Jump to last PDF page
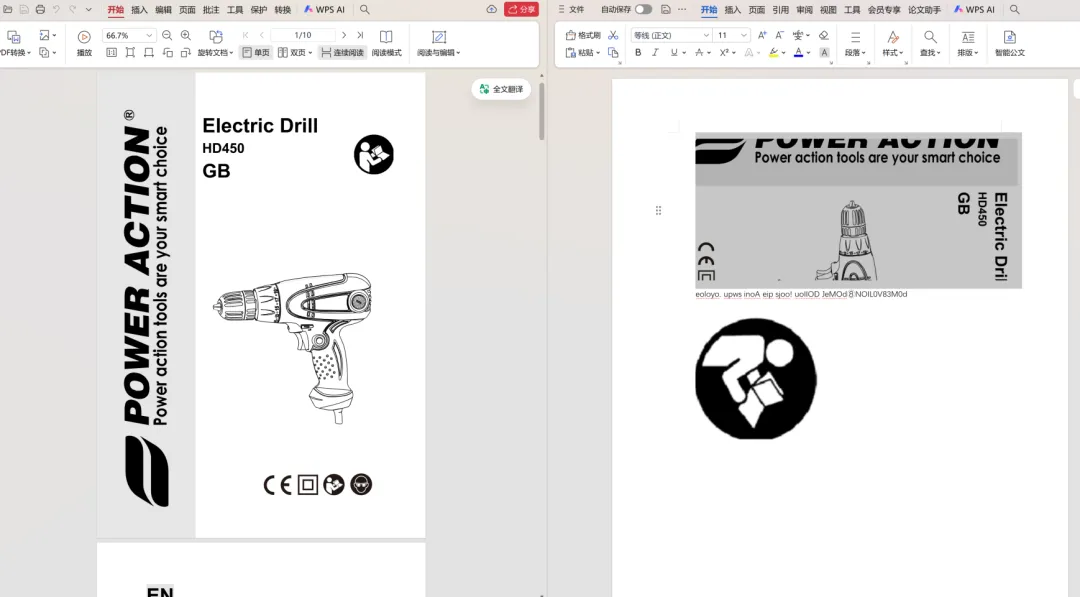Viewport: 1080px width, 597px height. (x=360, y=35)
